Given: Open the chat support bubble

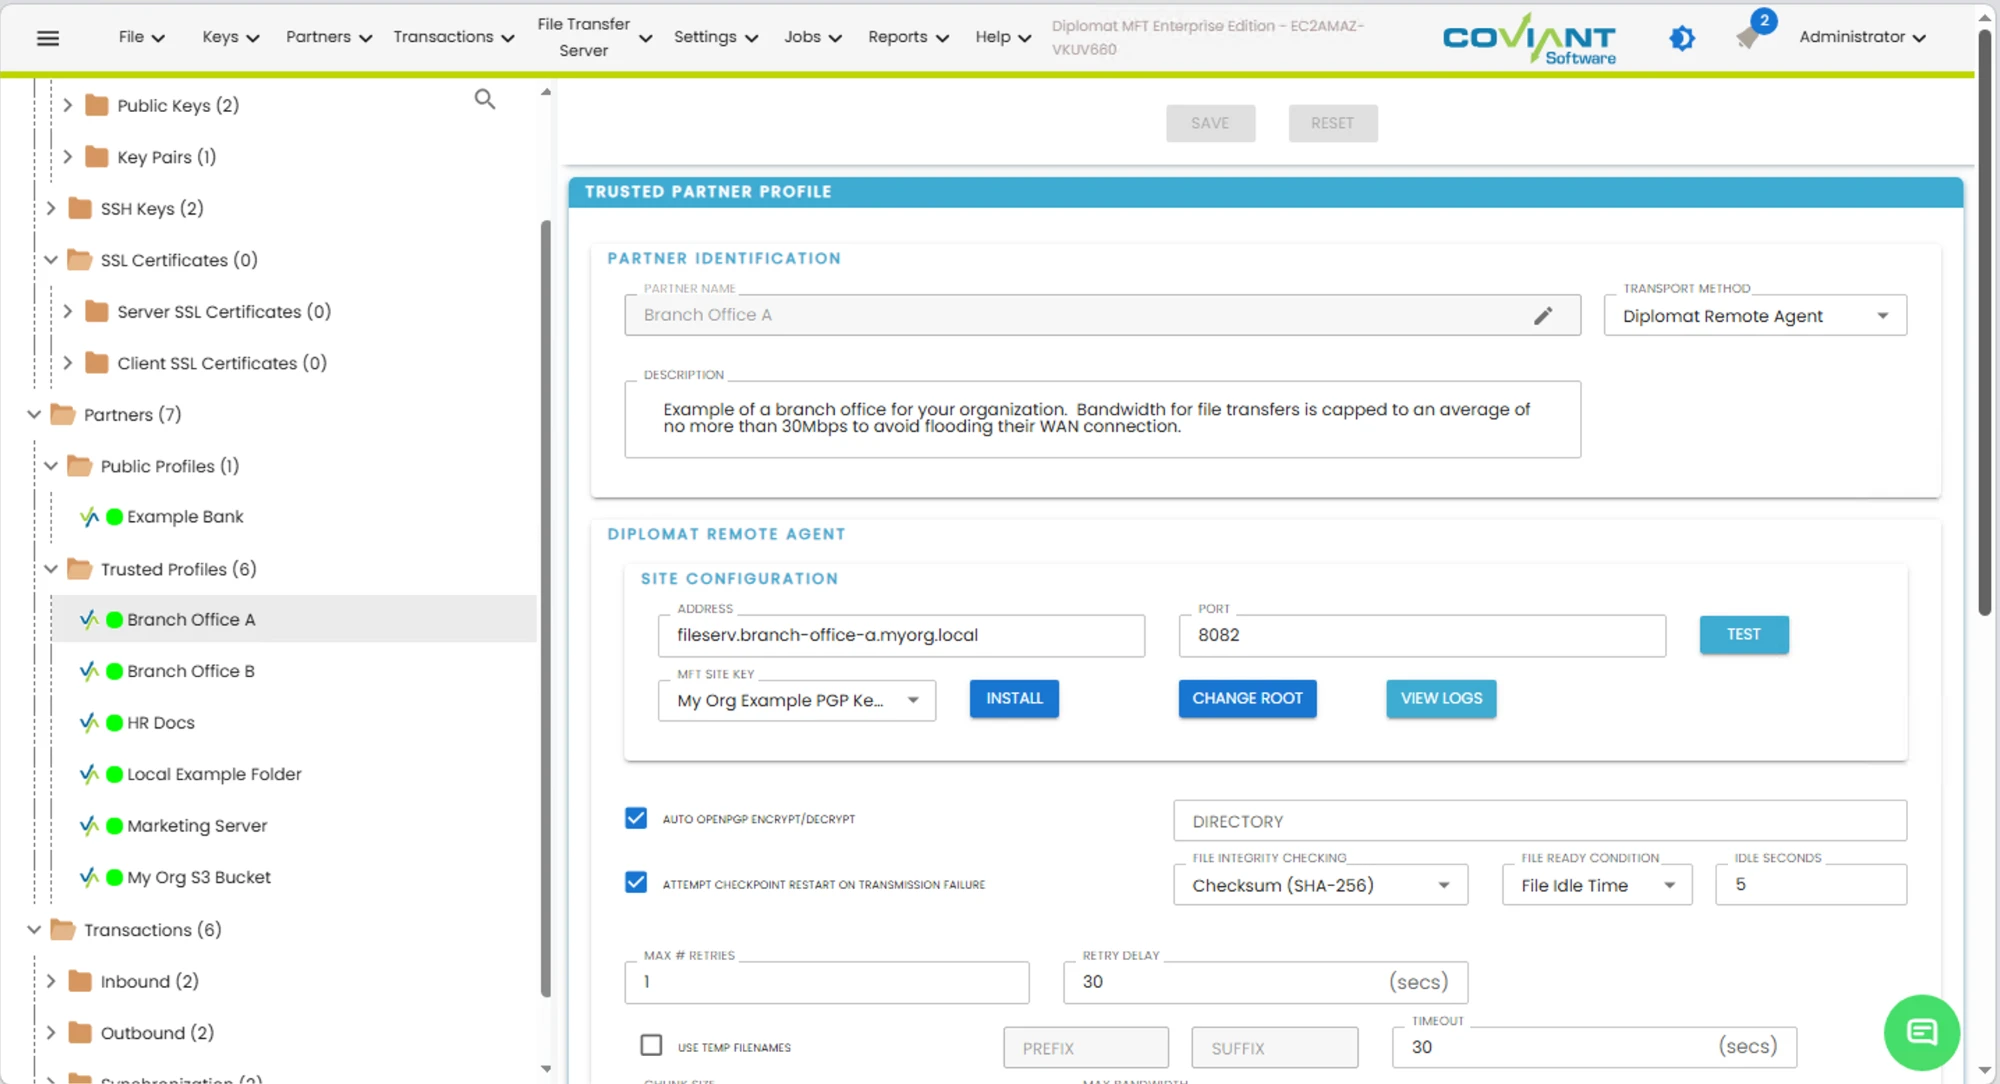Looking at the screenshot, I should (x=1921, y=1032).
